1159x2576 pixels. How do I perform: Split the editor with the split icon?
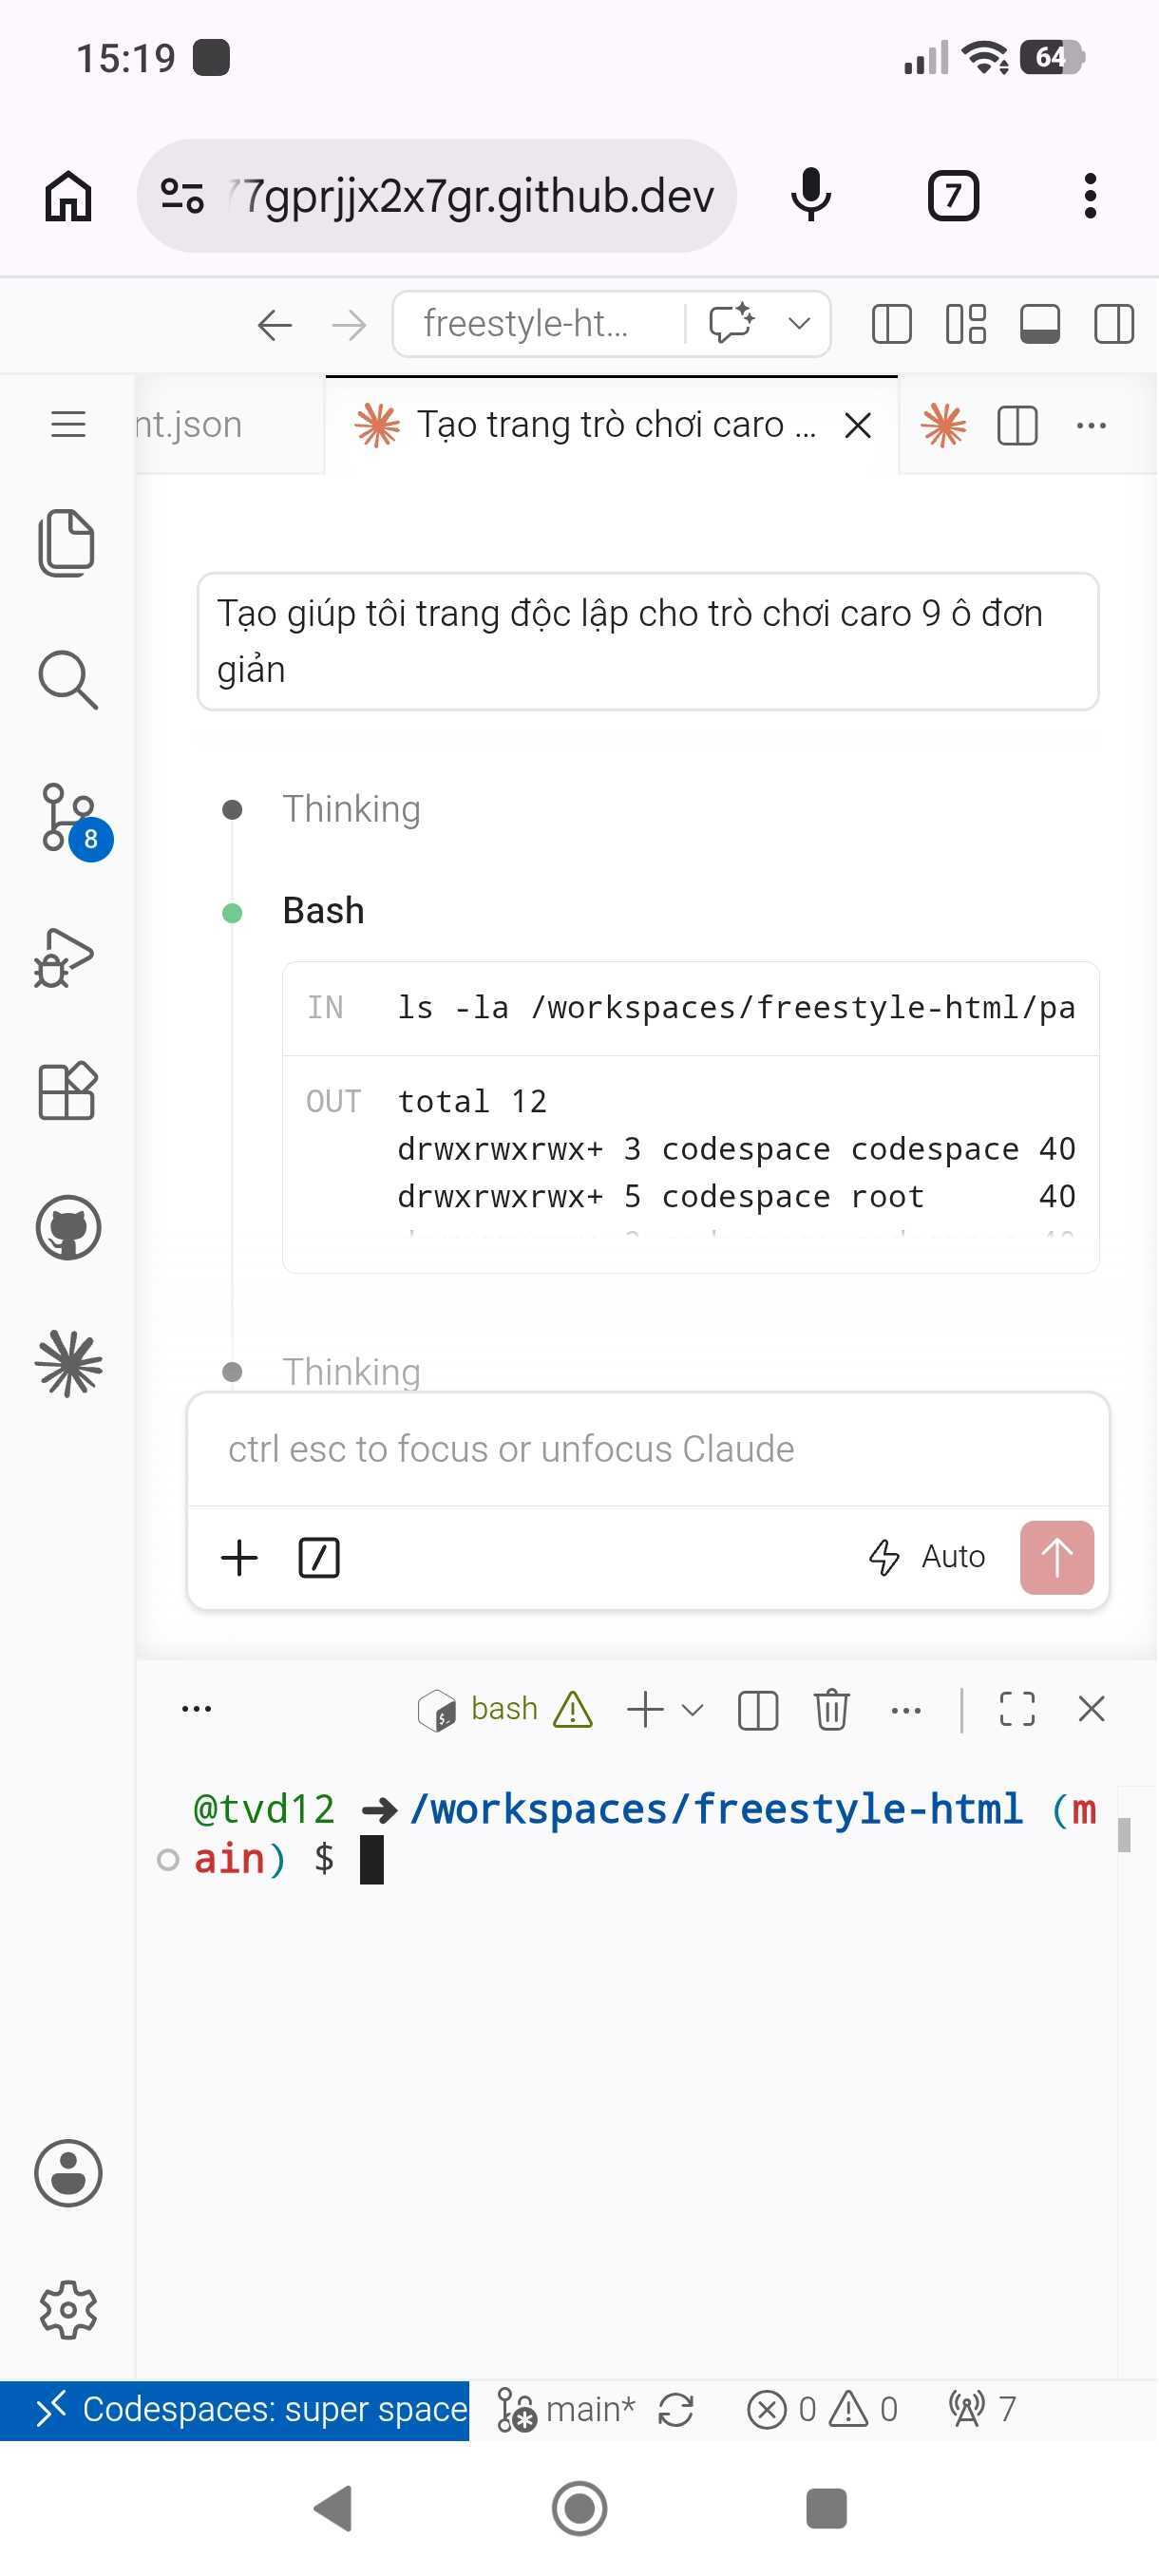point(1017,426)
